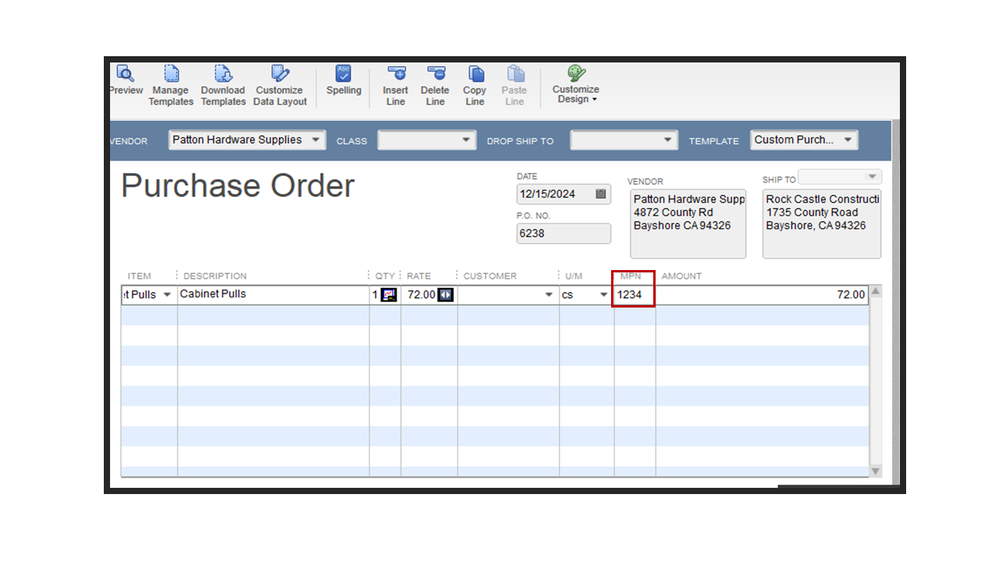Click the AMOUNT column header
The height and width of the screenshot is (562, 999).
pyautogui.click(x=682, y=276)
